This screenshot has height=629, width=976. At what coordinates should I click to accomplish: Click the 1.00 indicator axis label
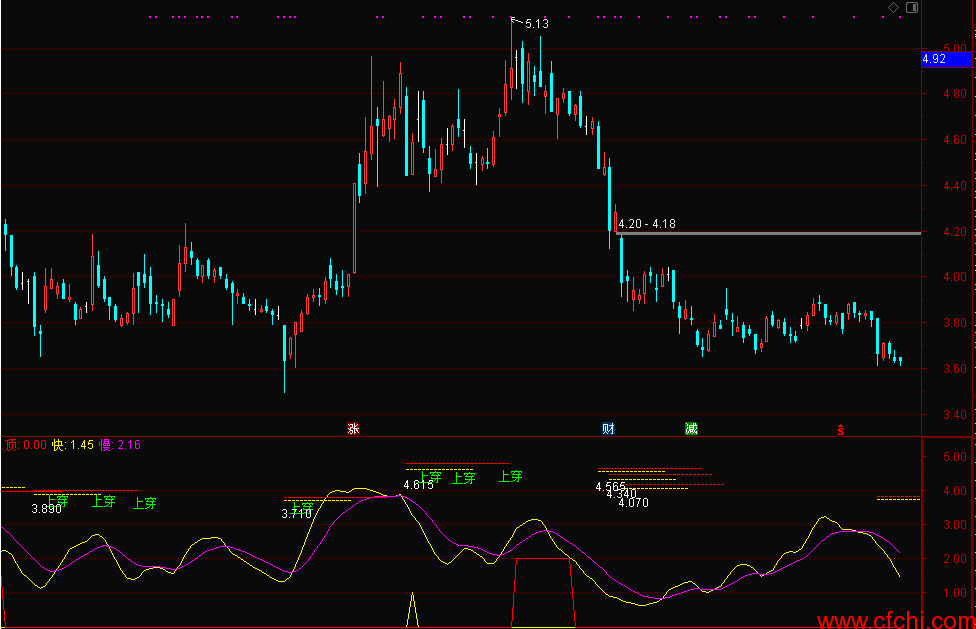tap(955, 593)
